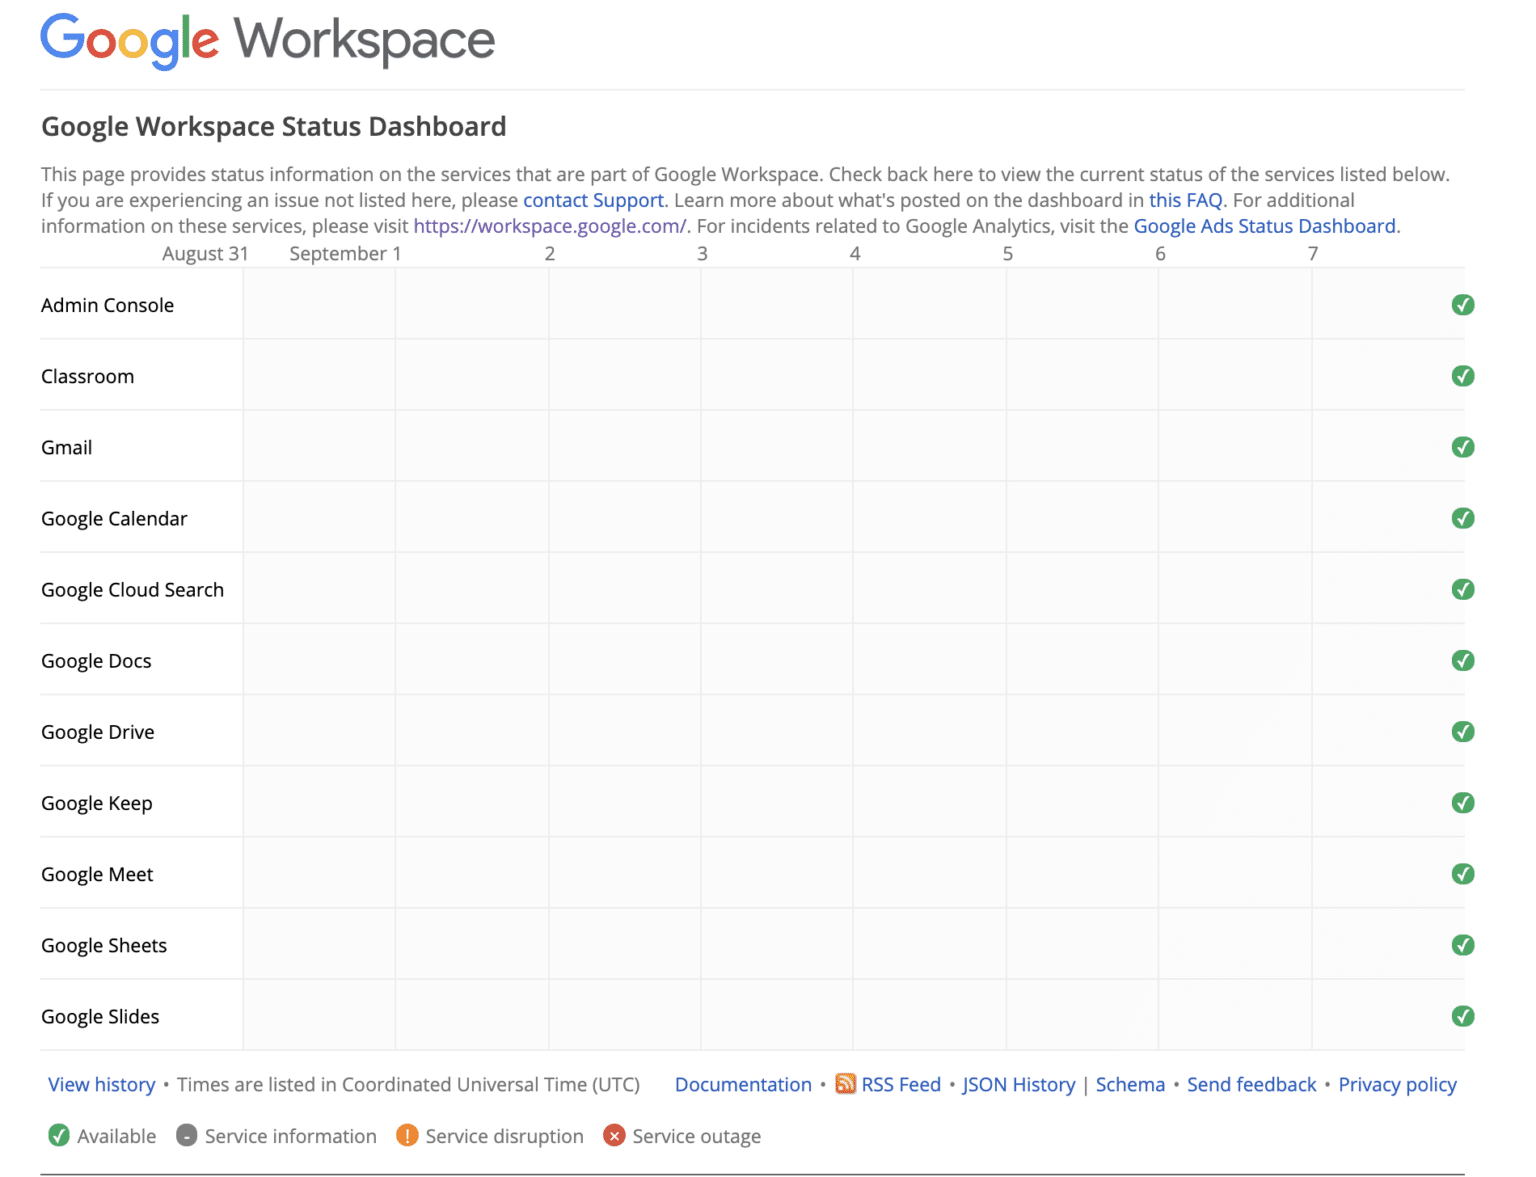Click the RSS Feed orange icon
Image resolution: width=1536 pixels, height=1177 pixels.
pos(845,1084)
